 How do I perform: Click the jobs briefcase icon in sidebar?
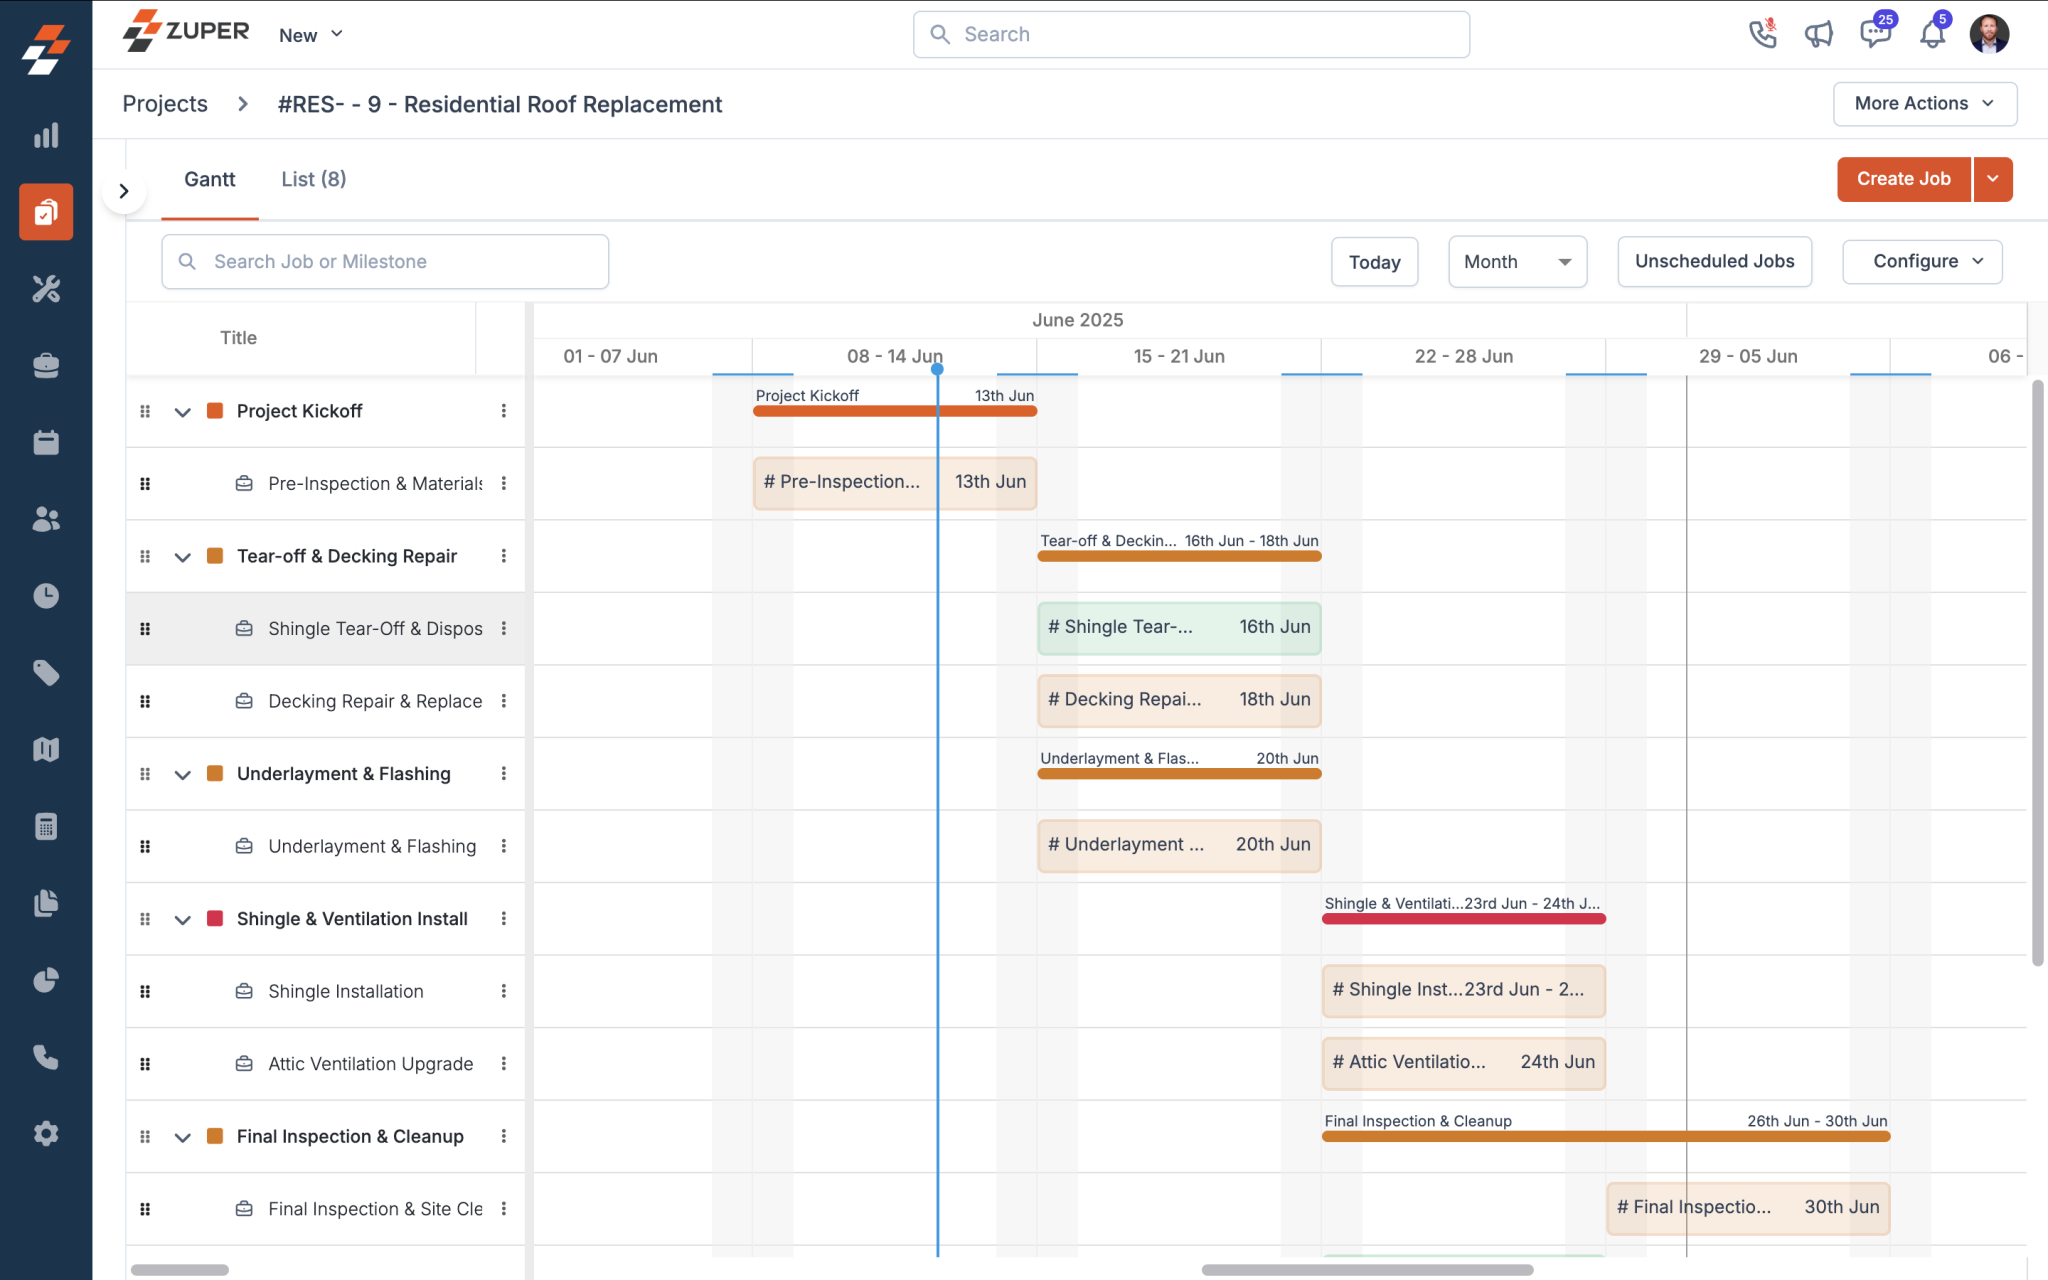[45, 365]
